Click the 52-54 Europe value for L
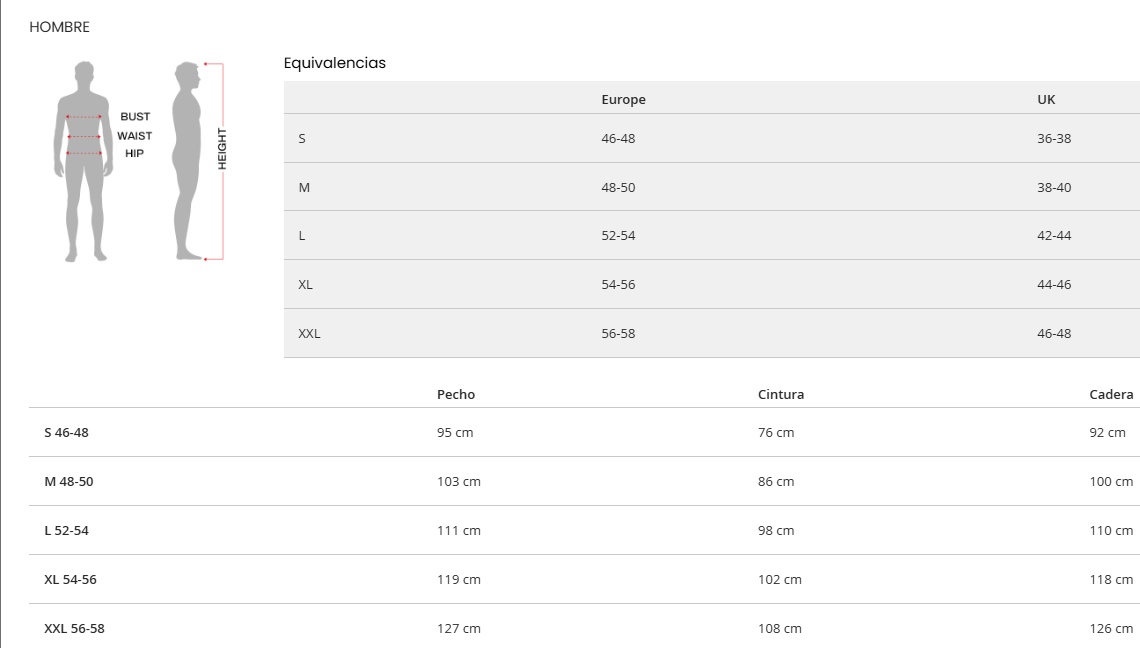The image size is (1140, 648). [x=618, y=236]
